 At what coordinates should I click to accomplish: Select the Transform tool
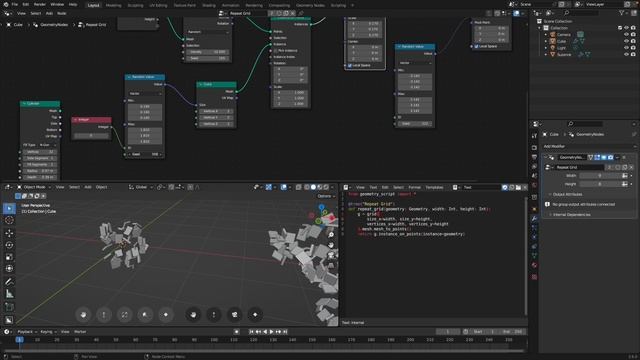[x=9, y=269]
